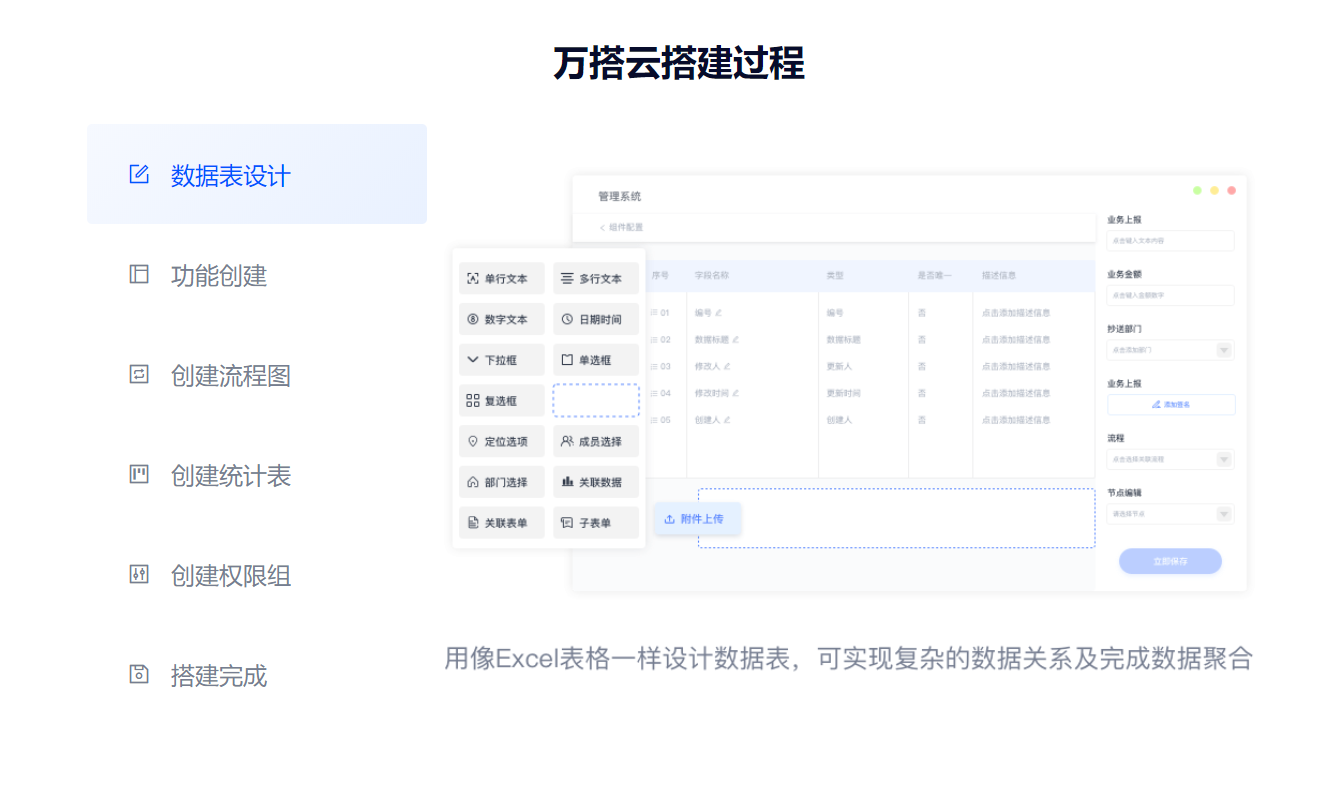Go back via 组件配置 chevron link
This screenshot has height=788, width=1339.
tap(621, 228)
